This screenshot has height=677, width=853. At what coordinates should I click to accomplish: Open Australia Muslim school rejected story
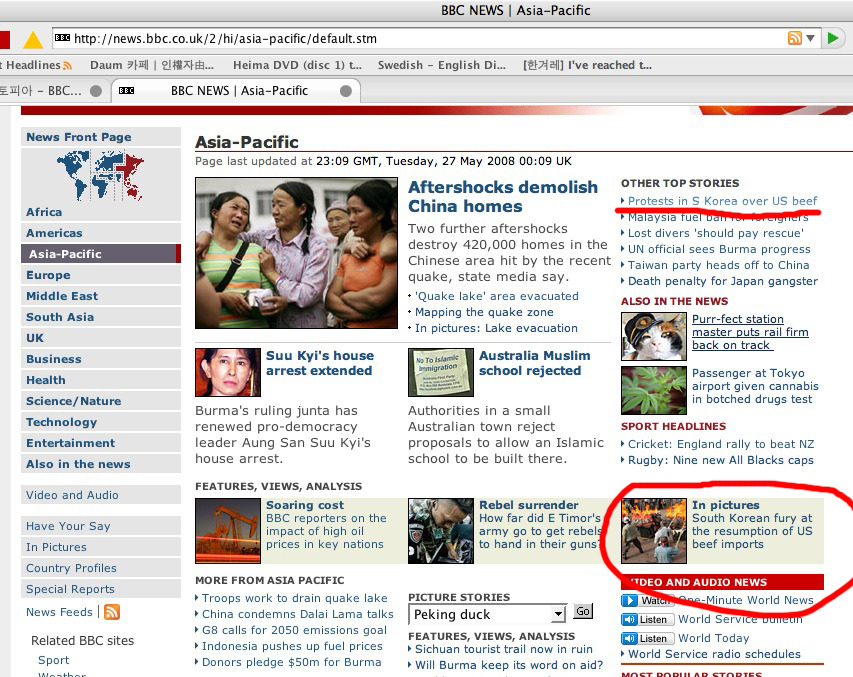534,363
